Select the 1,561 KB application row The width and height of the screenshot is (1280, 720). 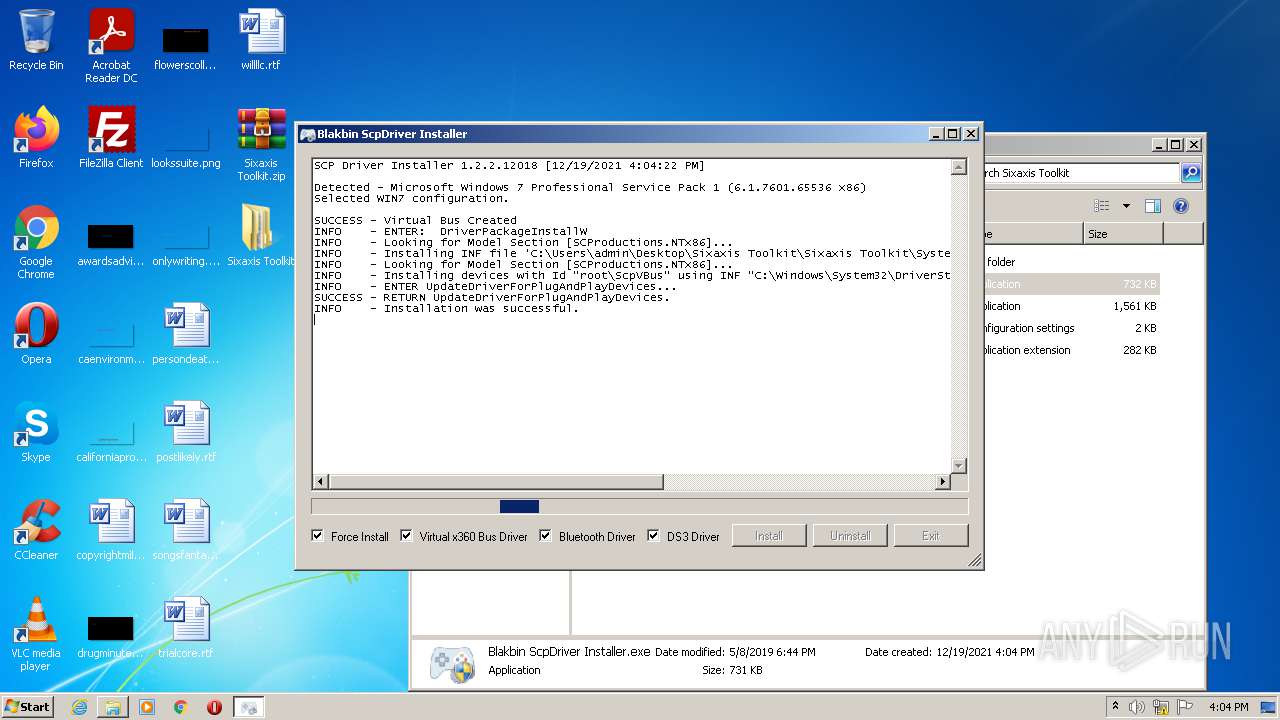tap(1072, 306)
